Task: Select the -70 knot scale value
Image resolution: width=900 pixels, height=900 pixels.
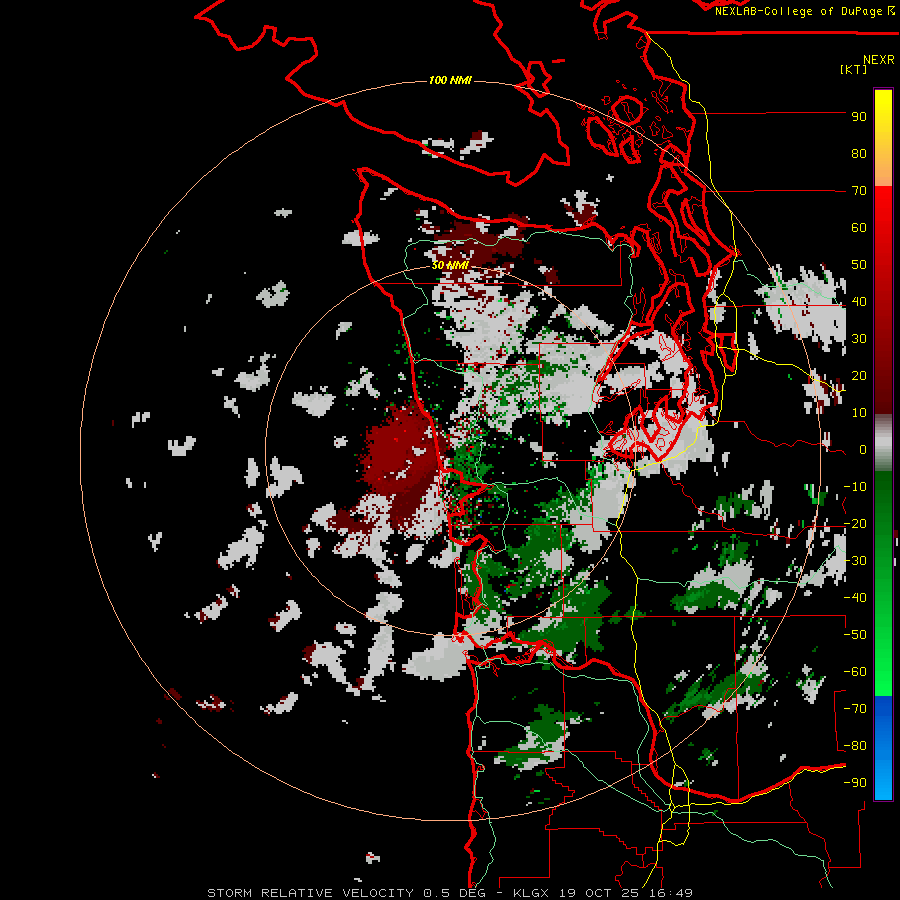Action: coord(855,709)
